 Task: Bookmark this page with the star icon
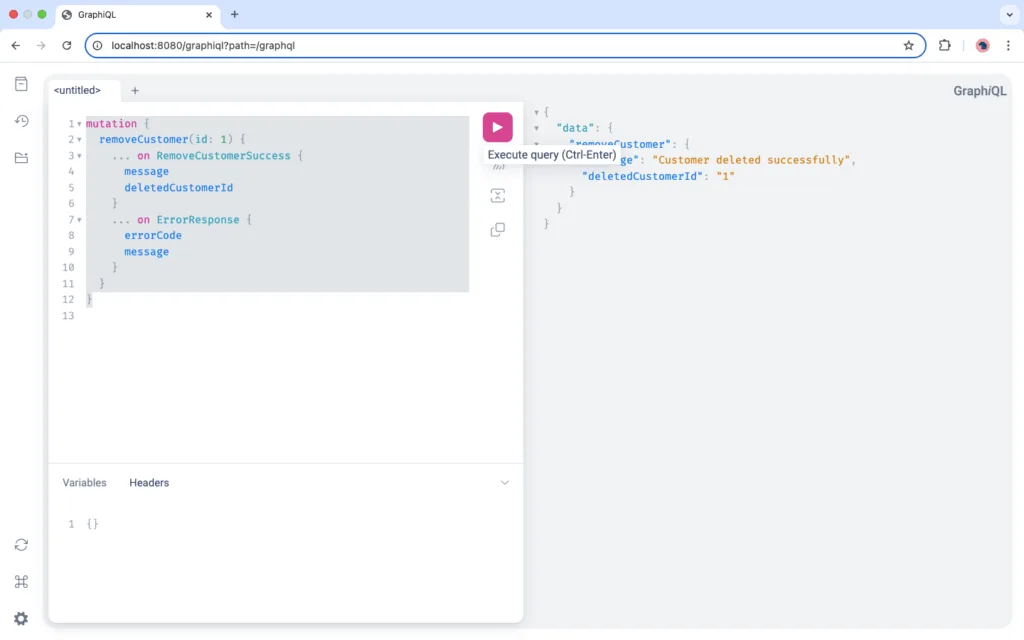click(908, 46)
